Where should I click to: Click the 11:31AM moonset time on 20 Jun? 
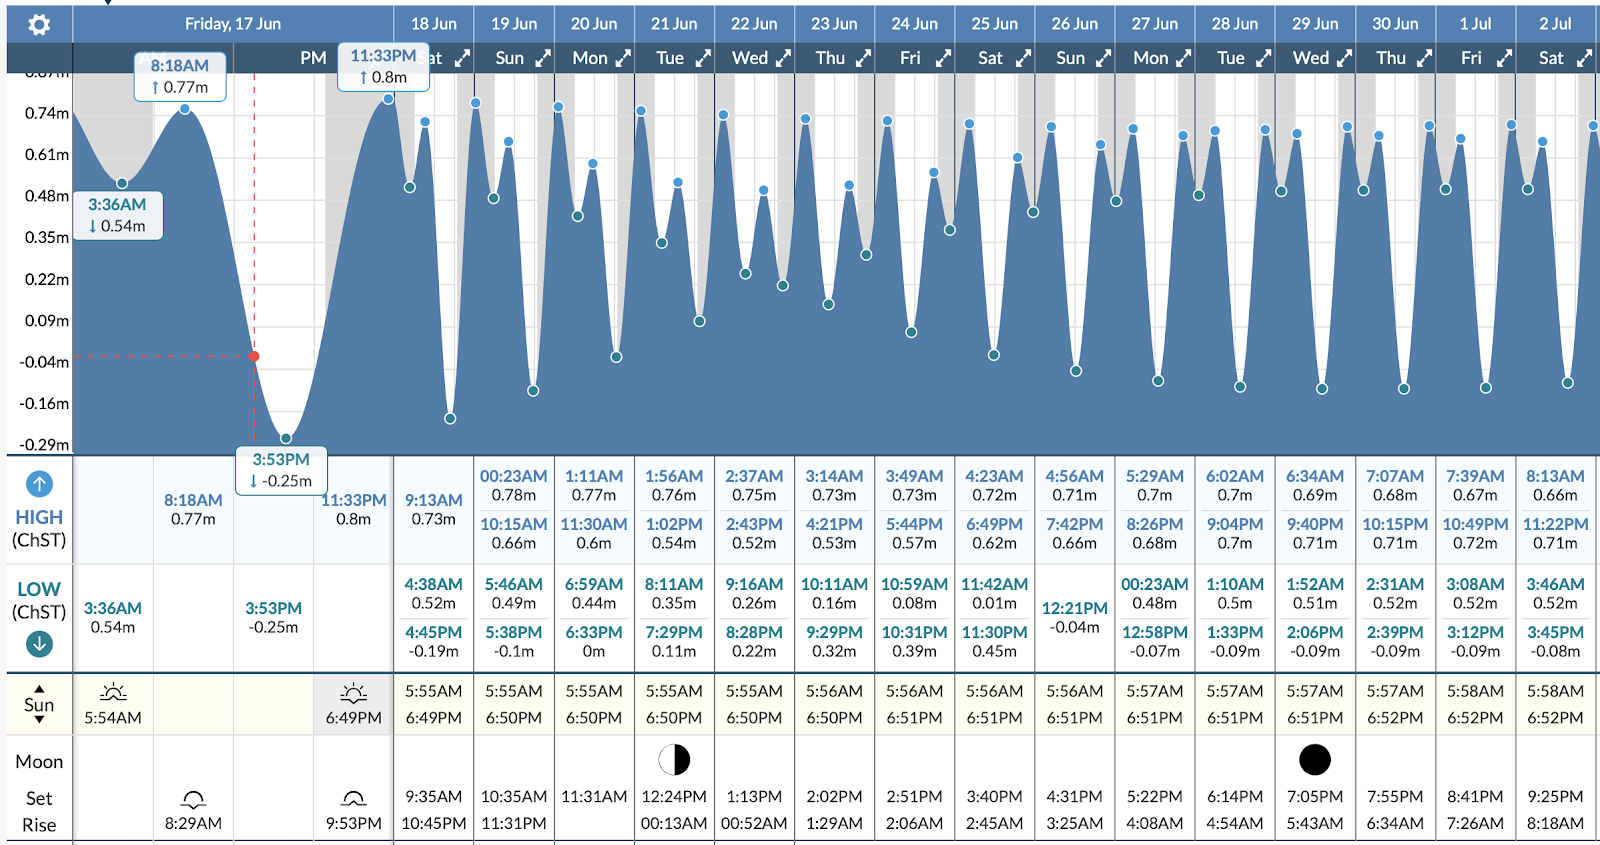coord(594,797)
